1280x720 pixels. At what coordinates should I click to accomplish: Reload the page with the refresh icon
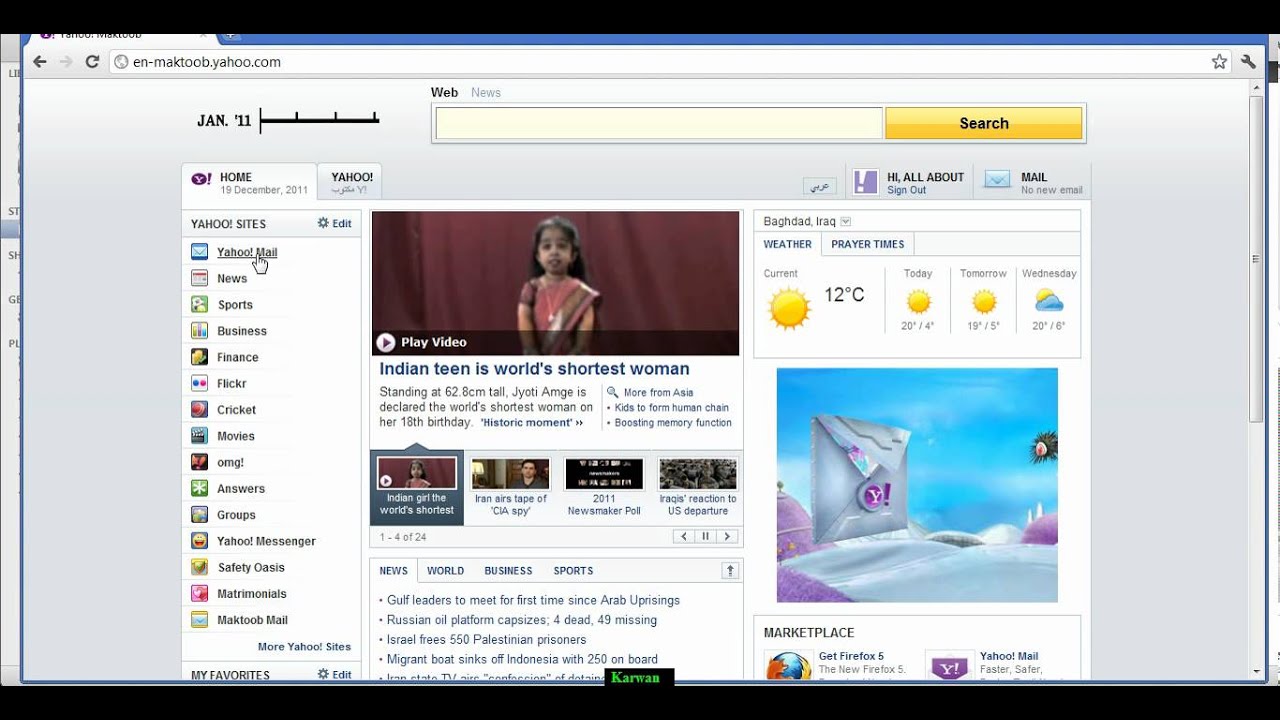pyautogui.click(x=92, y=62)
